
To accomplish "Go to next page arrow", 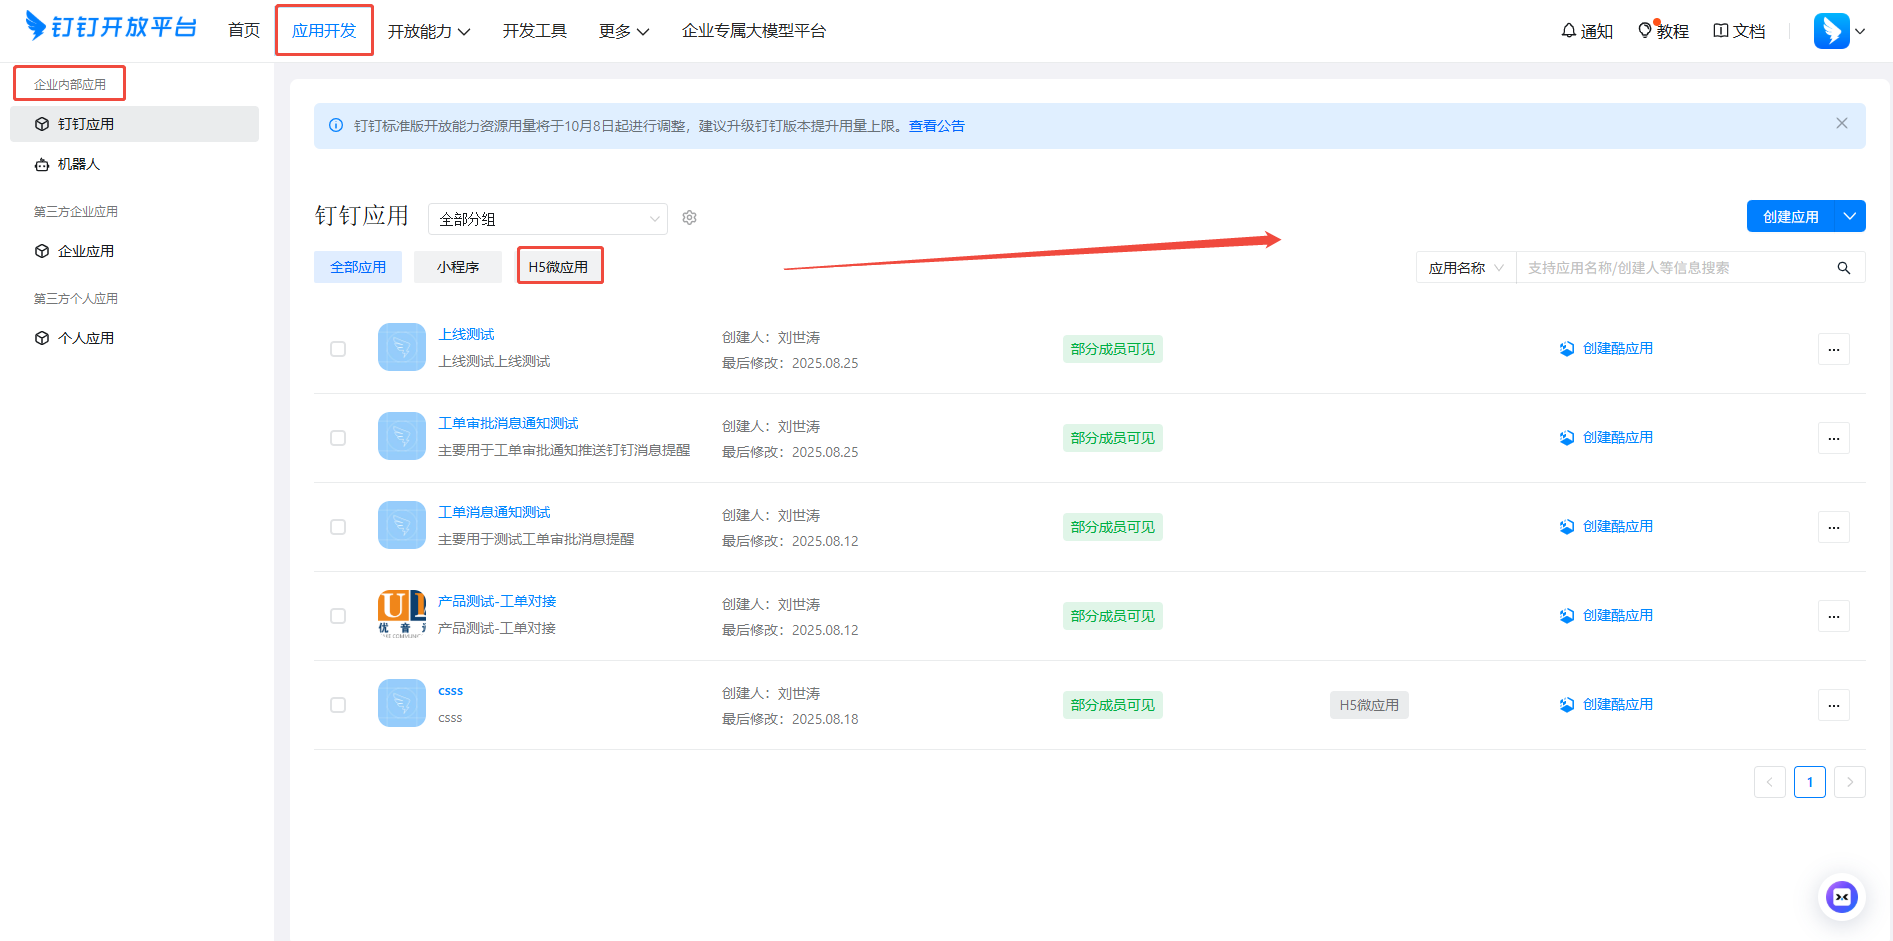I will 1849,782.
